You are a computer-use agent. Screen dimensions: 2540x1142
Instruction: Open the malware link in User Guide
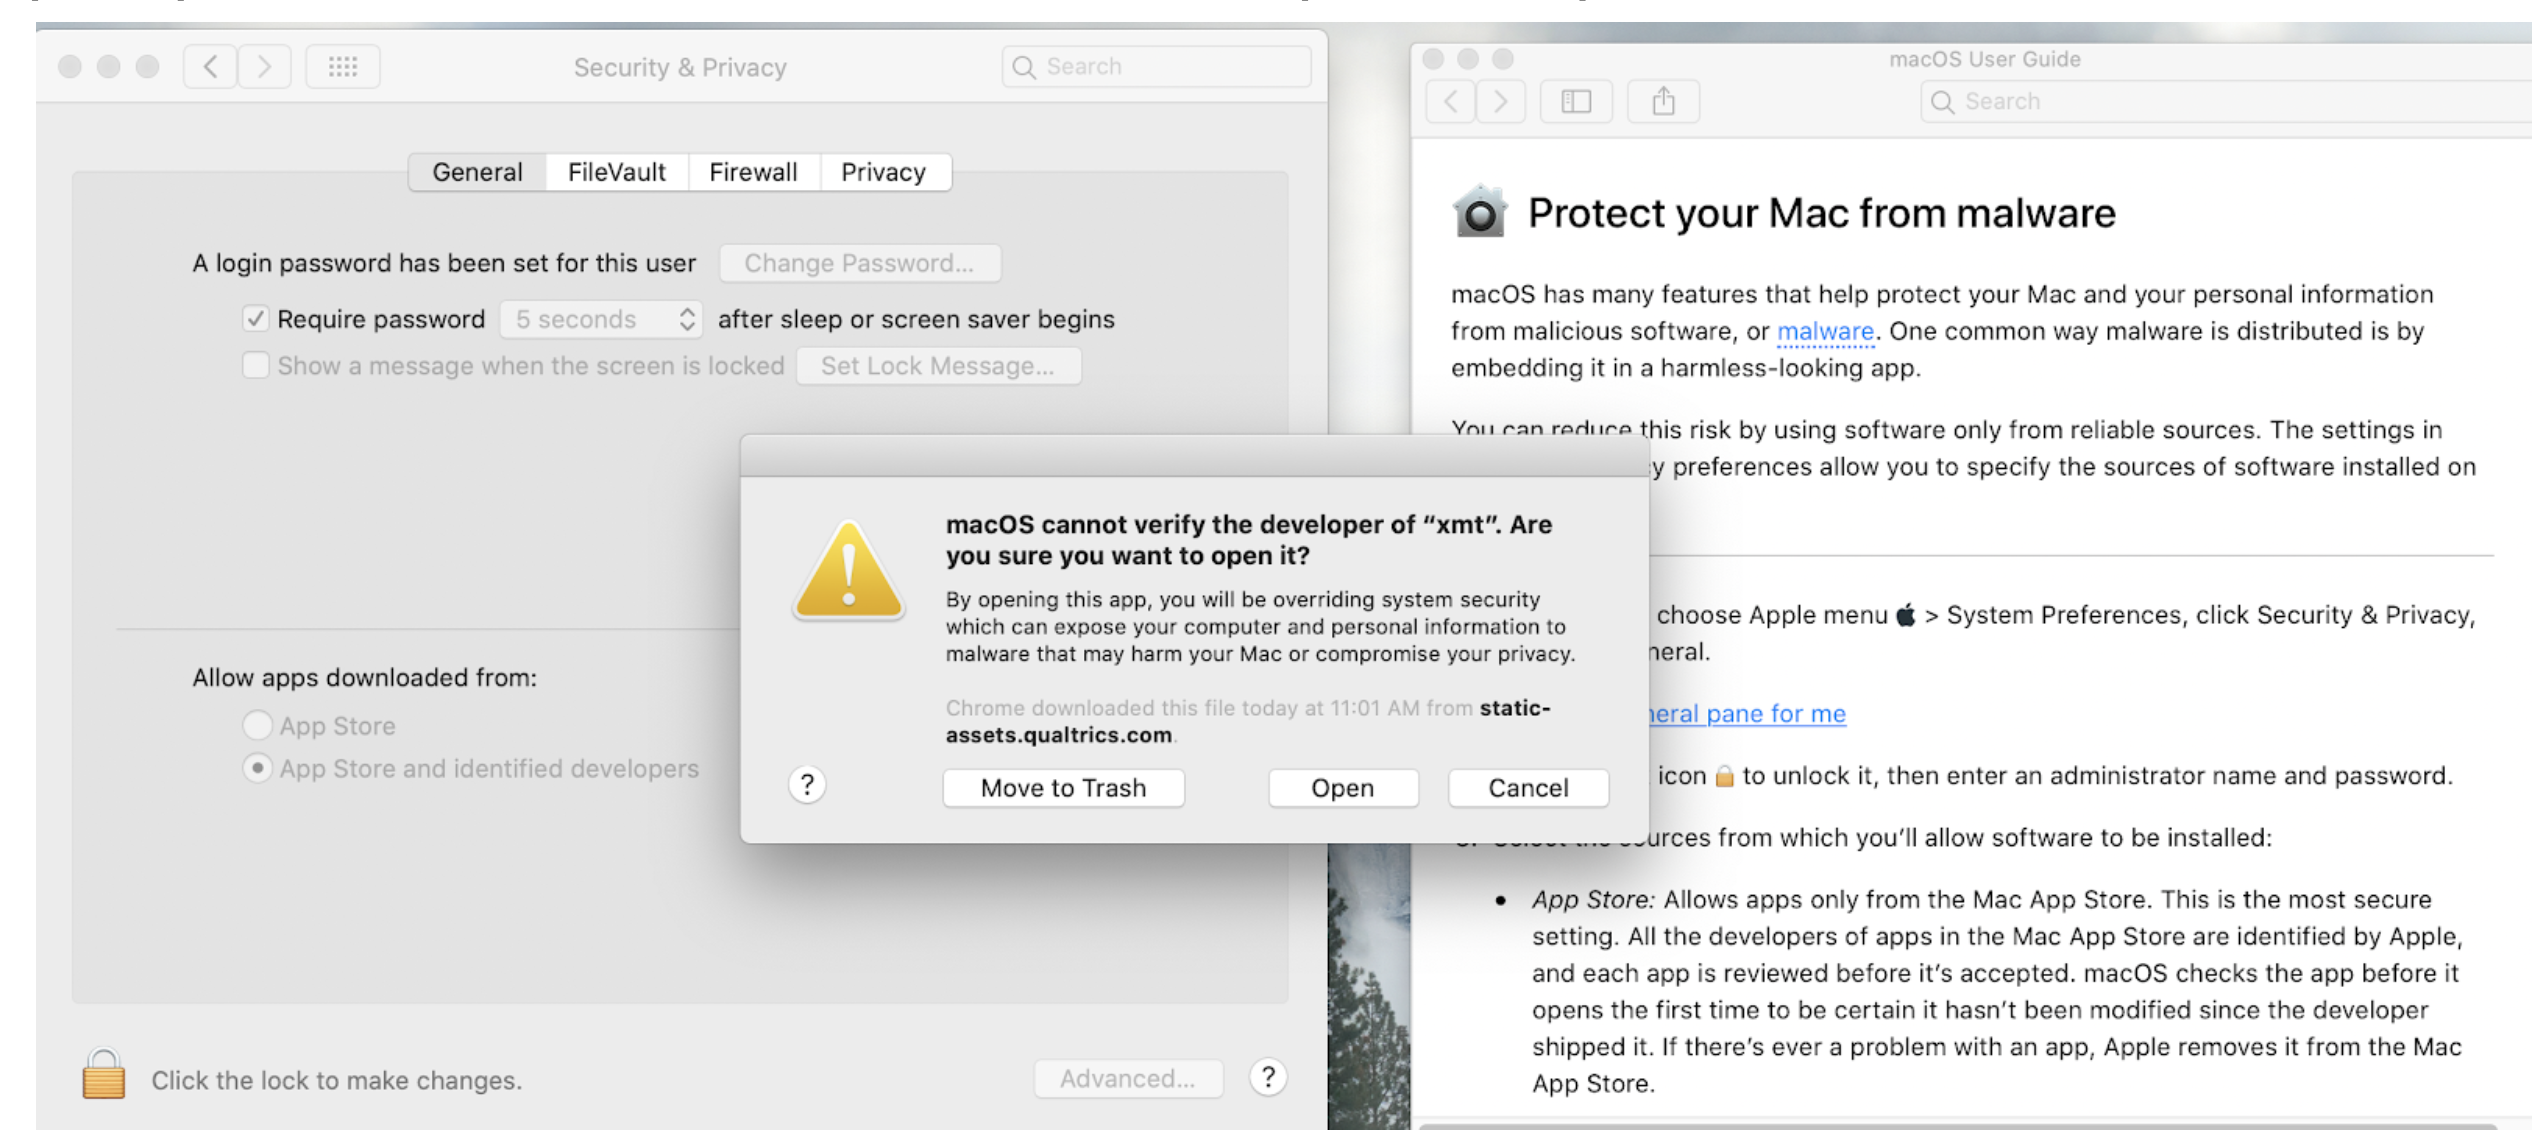(1825, 331)
